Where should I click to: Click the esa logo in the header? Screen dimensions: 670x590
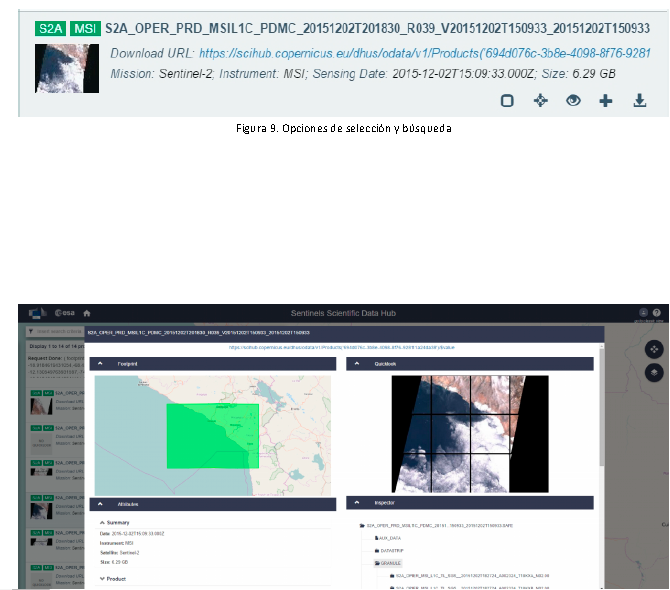tap(65, 313)
